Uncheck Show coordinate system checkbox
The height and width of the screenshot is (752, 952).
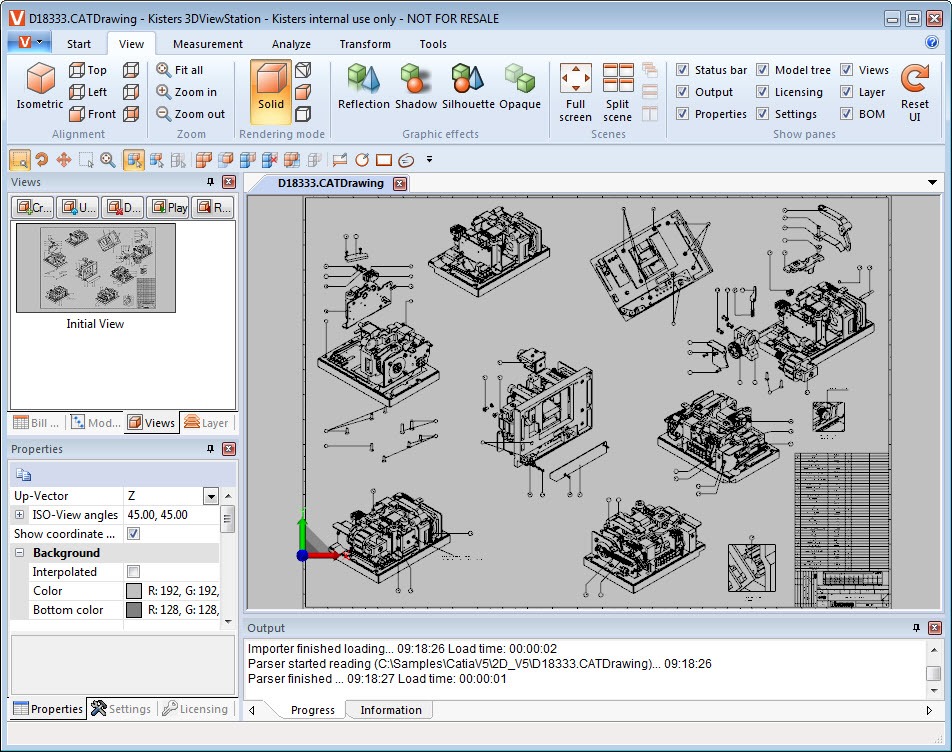(x=134, y=534)
